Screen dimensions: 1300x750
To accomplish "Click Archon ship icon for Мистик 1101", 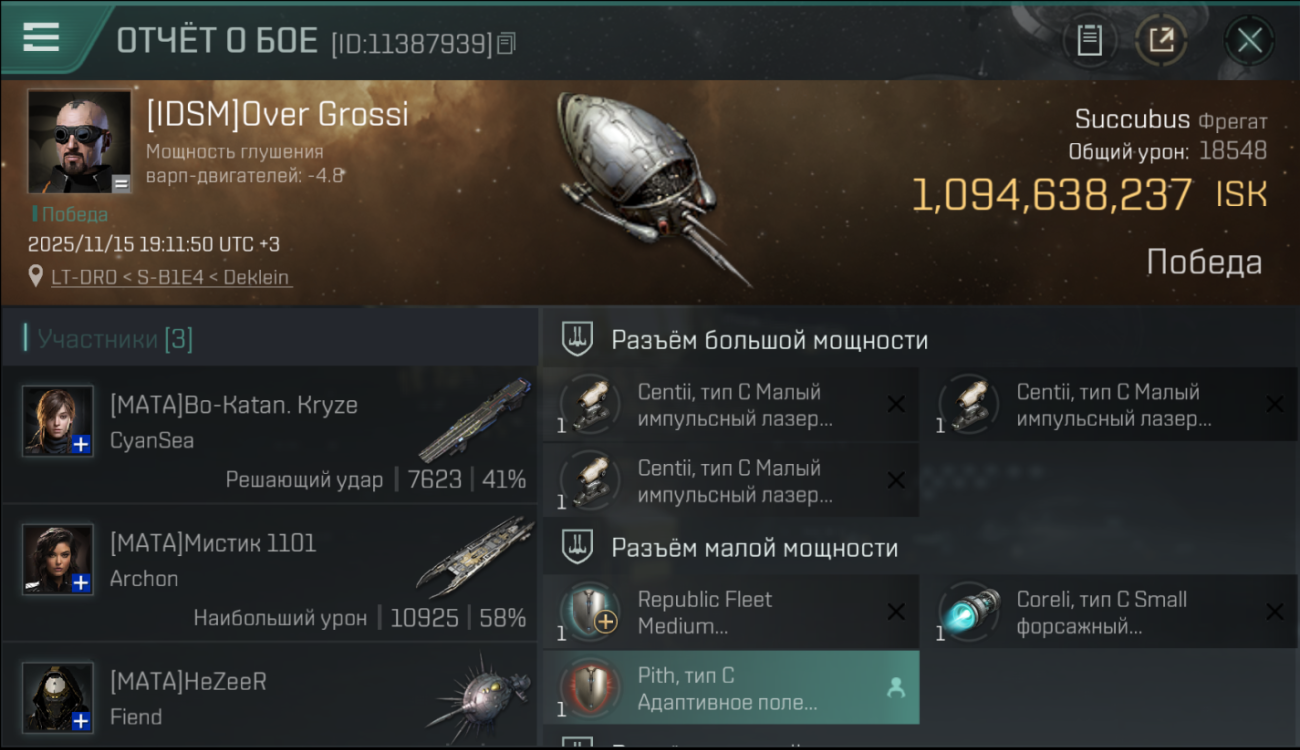I will pyautogui.click(x=477, y=557).
